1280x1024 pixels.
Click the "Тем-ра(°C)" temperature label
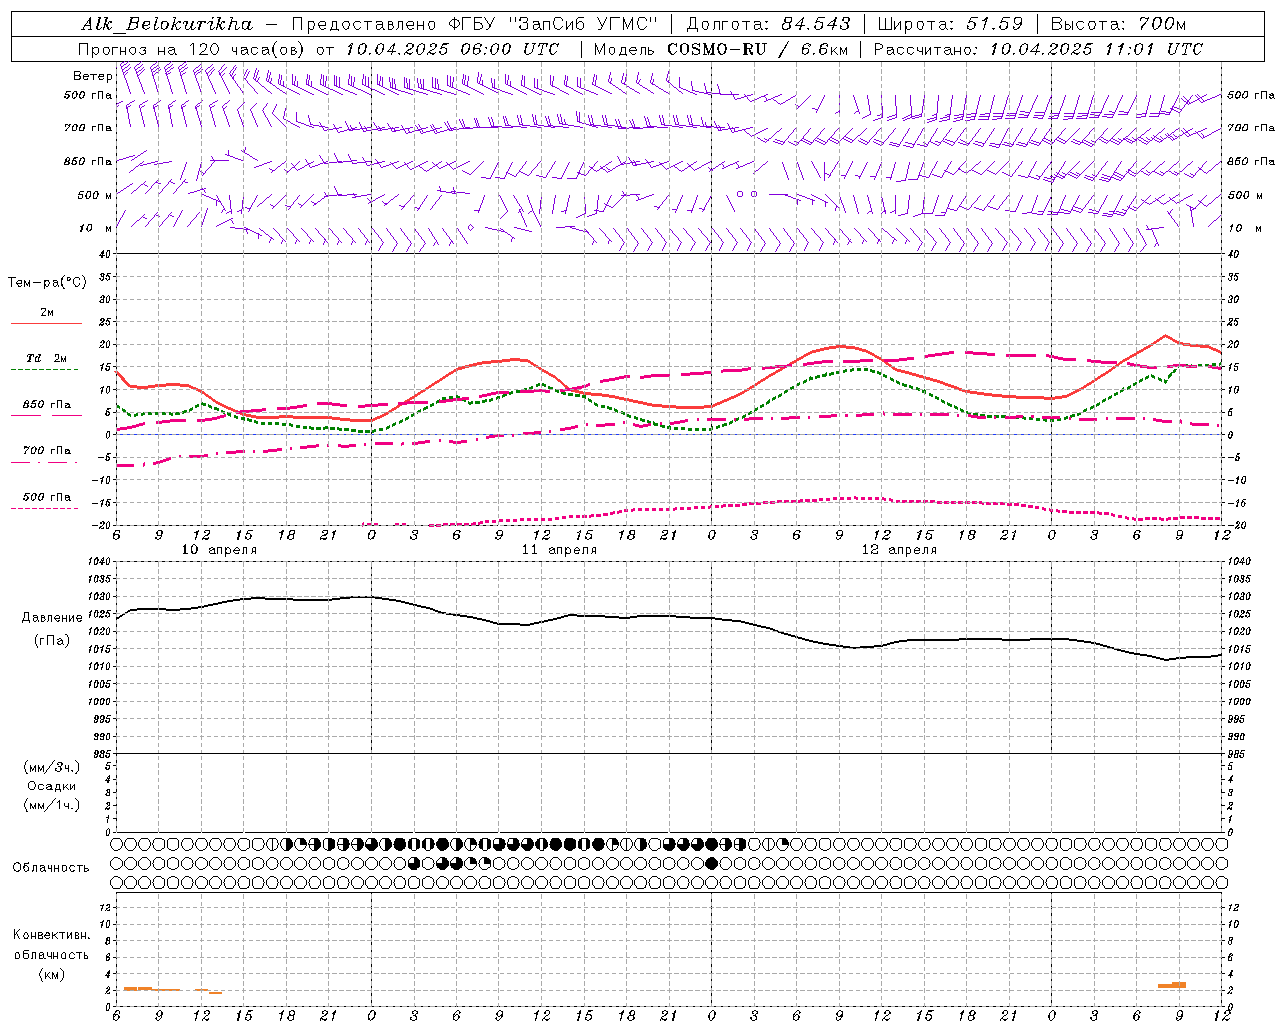click(47, 283)
